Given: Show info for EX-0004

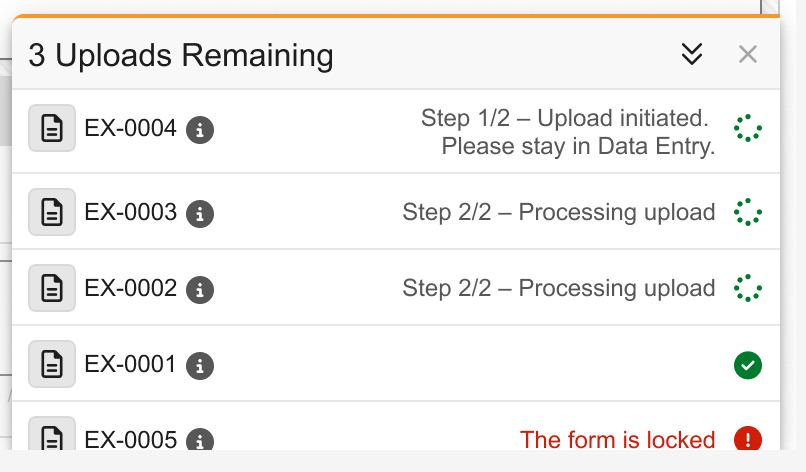Looking at the screenshot, I should pos(201,129).
